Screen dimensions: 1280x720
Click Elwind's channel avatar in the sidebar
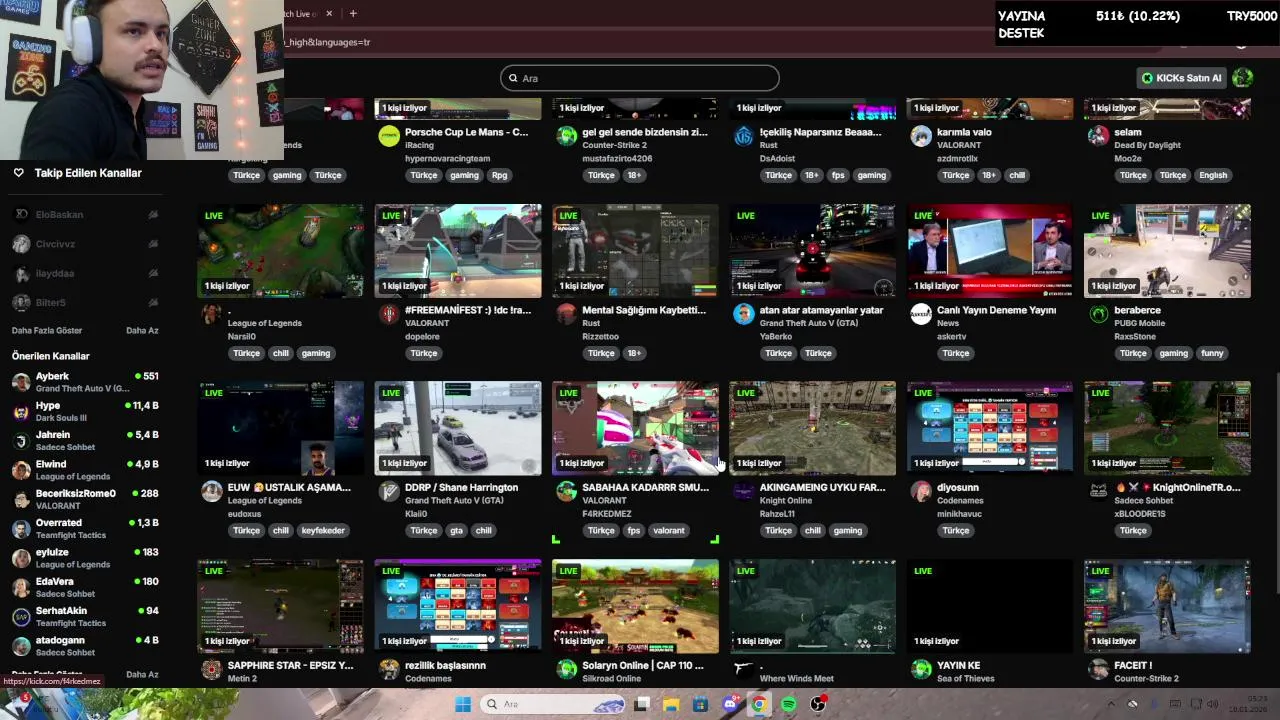click(x=21, y=470)
